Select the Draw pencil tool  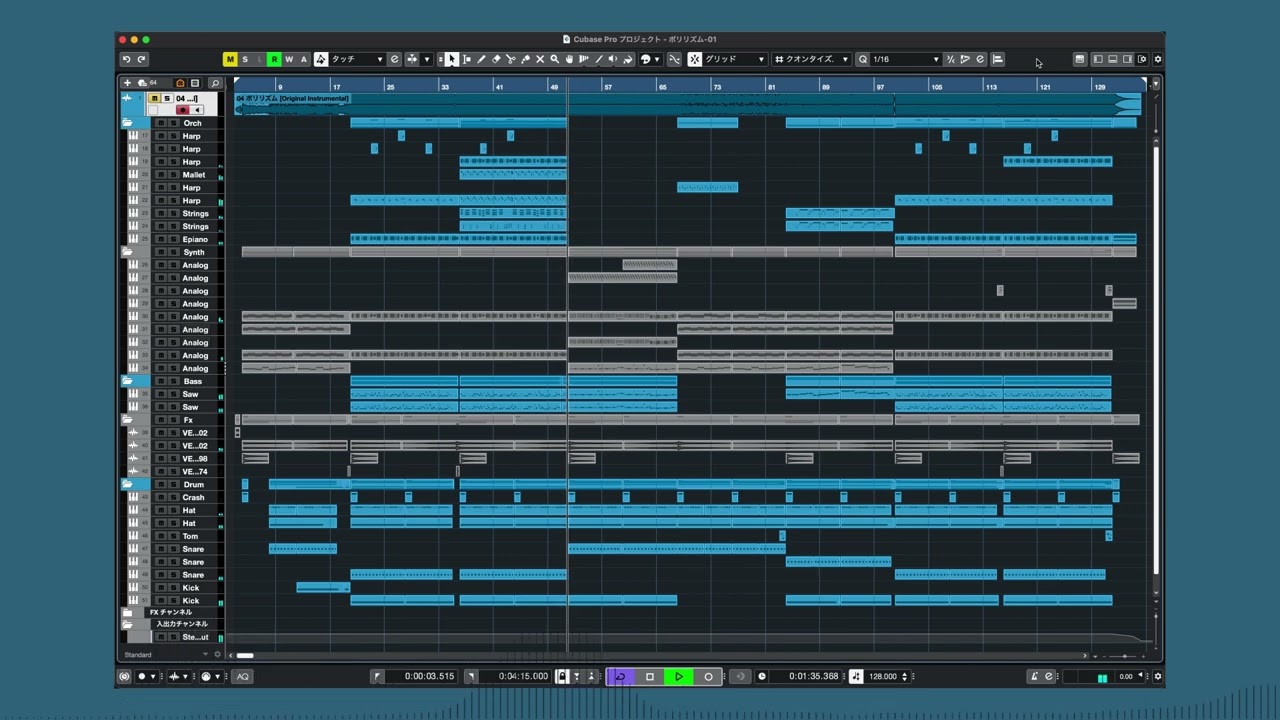pos(481,59)
